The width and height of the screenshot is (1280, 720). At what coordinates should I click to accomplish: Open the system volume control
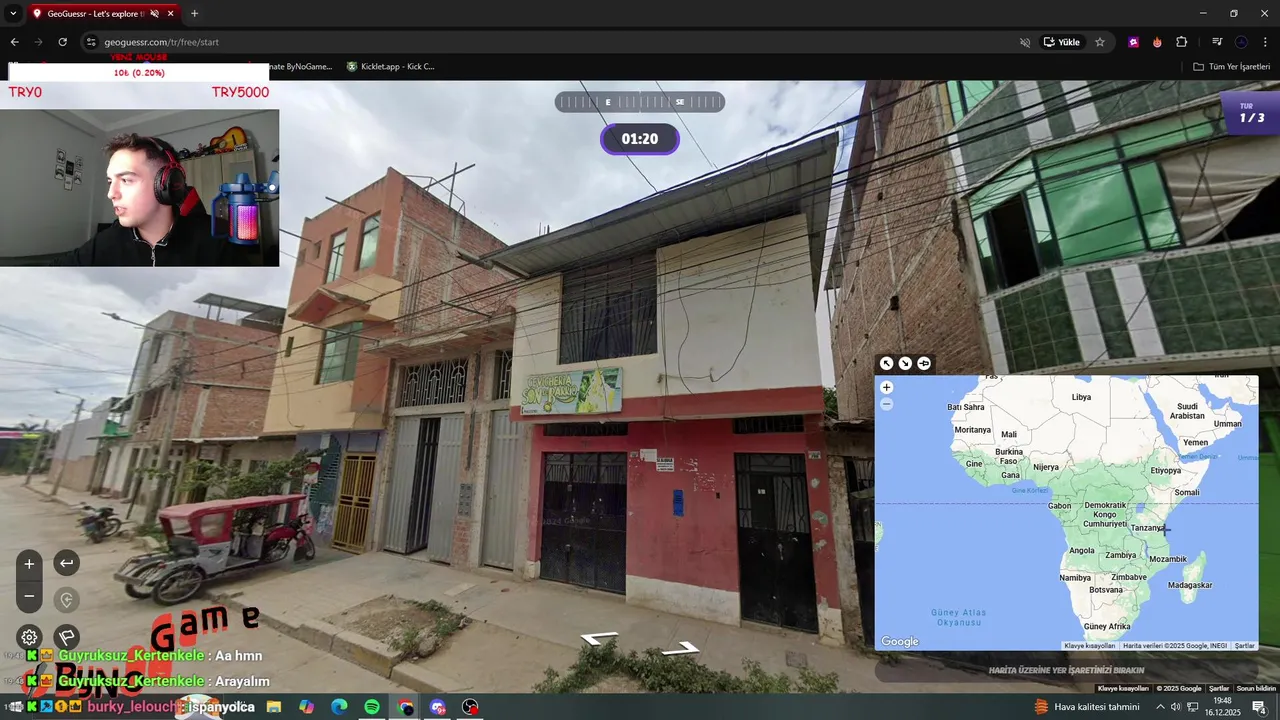(x=1176, y=707)
